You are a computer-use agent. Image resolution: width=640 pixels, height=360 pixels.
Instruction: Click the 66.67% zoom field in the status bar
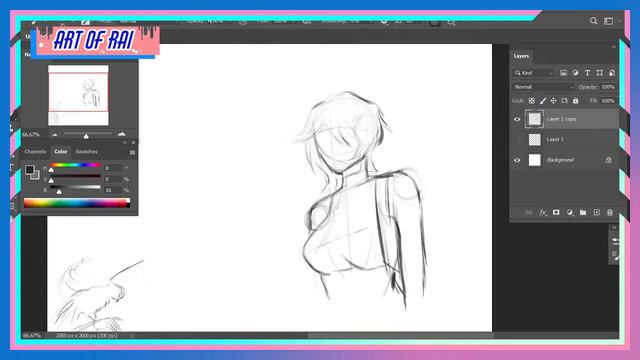click(x=32, y=336)
